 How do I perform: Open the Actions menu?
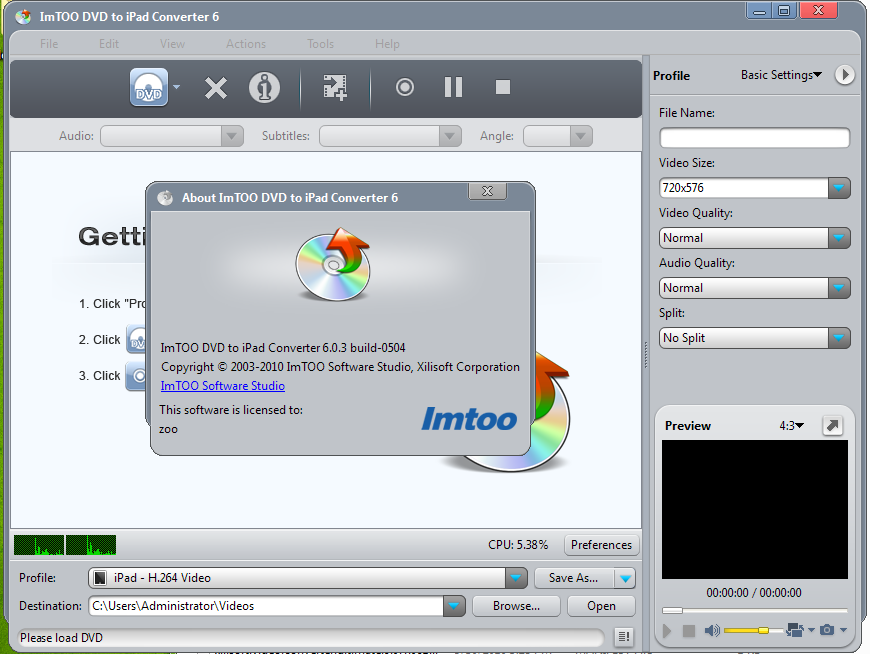point(246,44)
